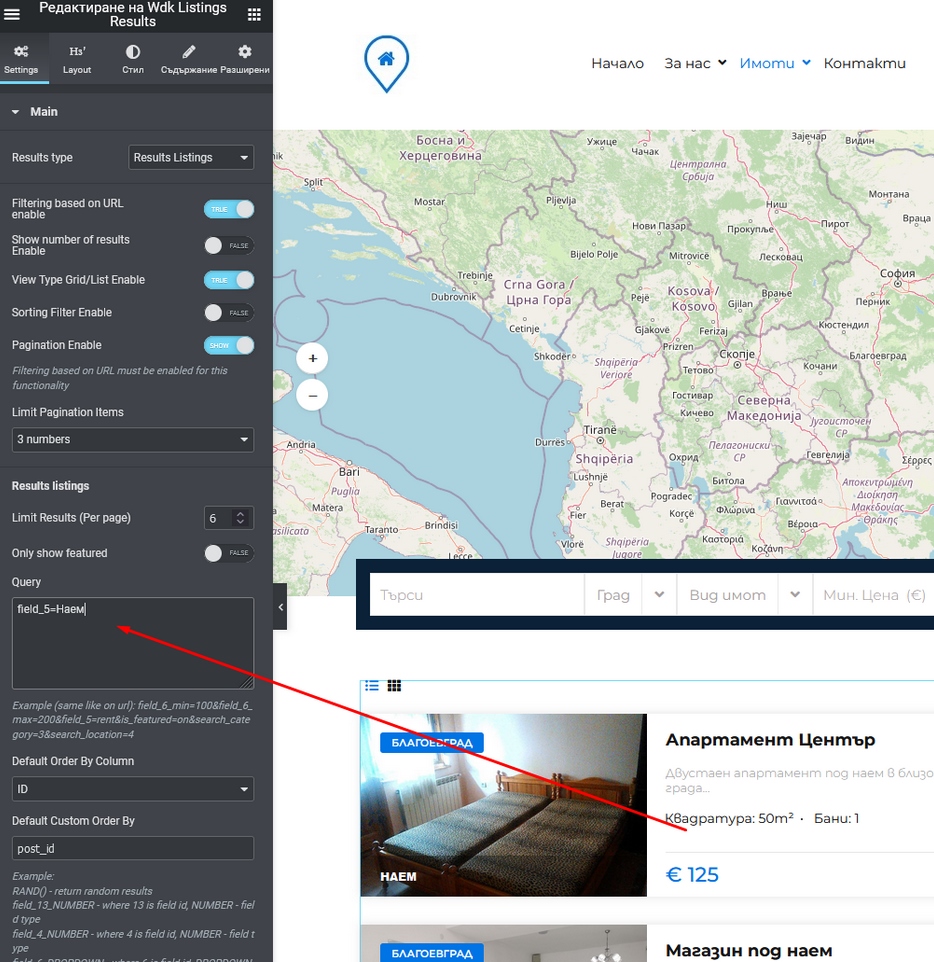Enable the Sorting Filter switch

(x=229, y=313)
